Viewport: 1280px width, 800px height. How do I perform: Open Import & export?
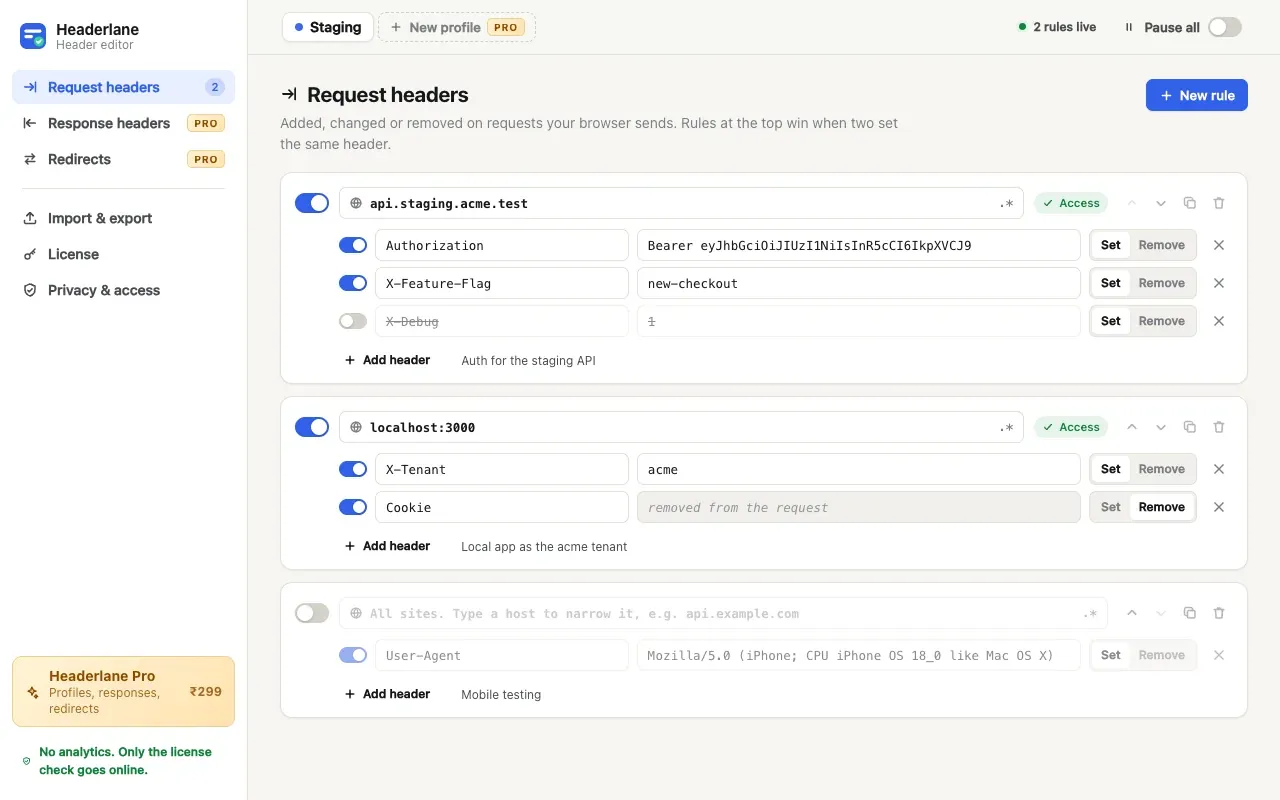123,218
